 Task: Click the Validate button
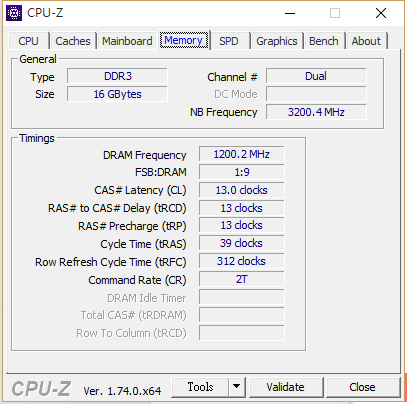pos(286,387)
